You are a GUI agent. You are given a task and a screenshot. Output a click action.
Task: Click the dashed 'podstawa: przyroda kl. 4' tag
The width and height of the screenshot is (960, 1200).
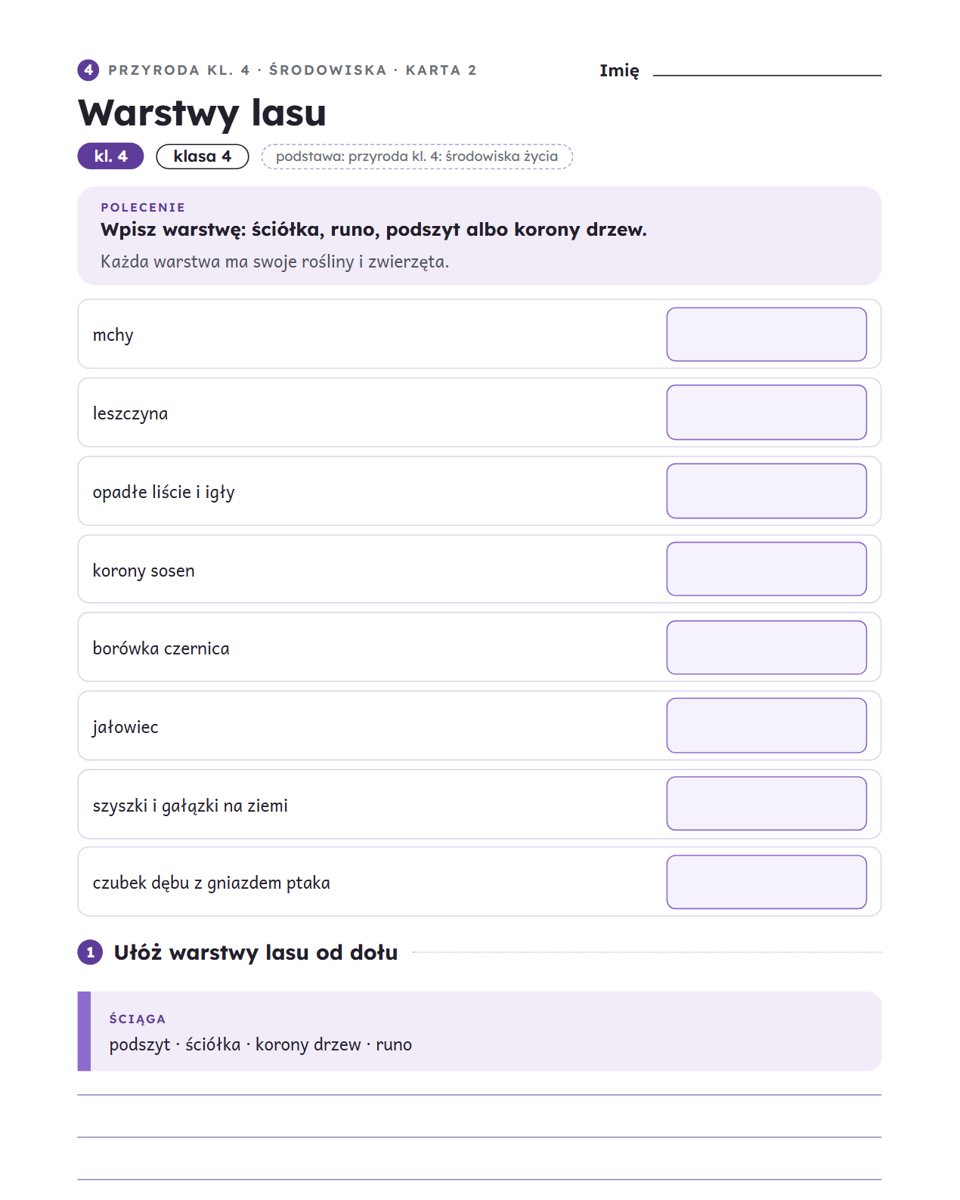click(417, 156)
